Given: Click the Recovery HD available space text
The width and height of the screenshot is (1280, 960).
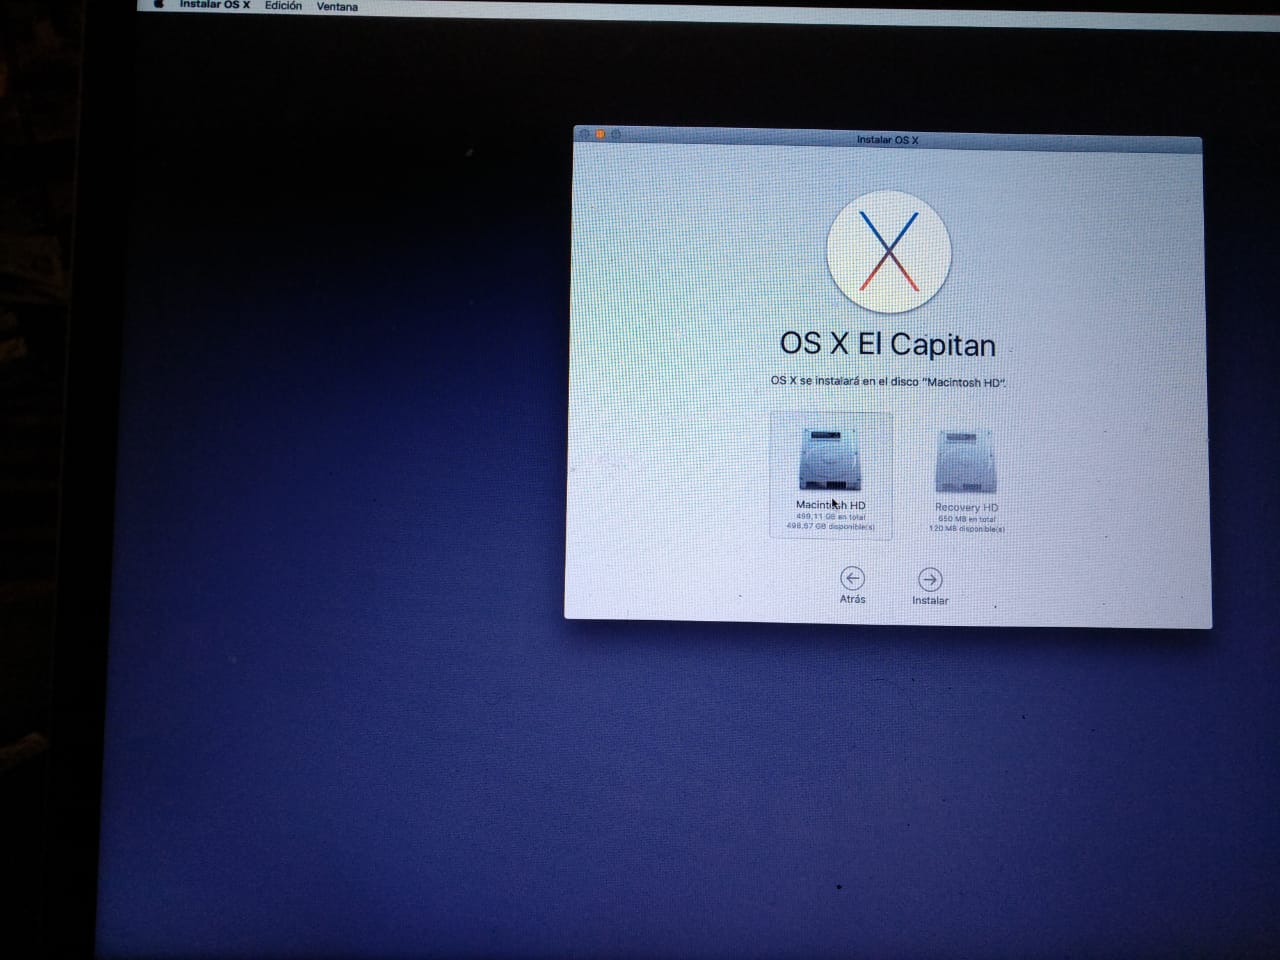Looking at the screenshot, I should 967,528.
